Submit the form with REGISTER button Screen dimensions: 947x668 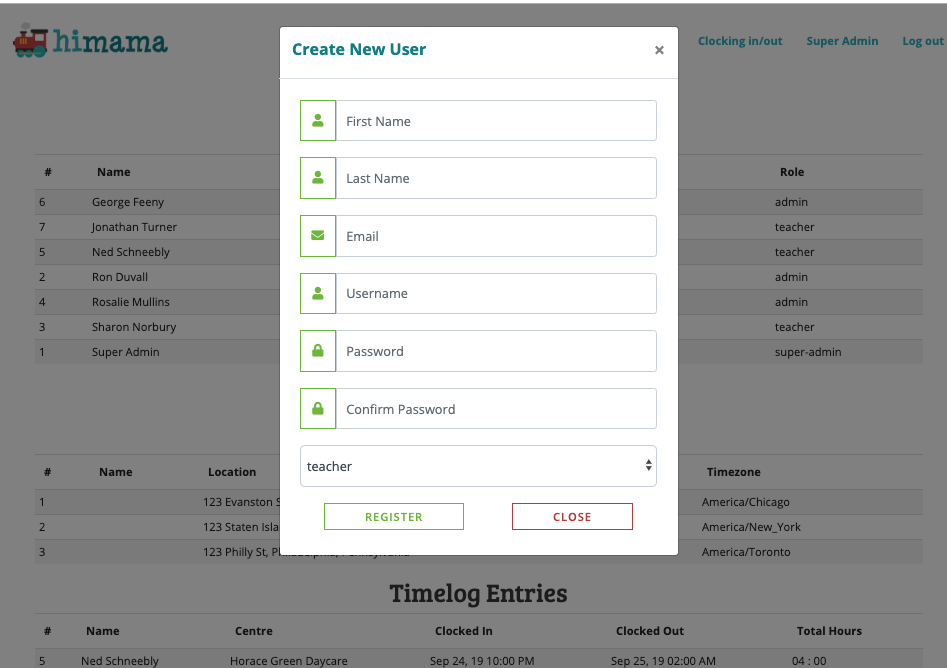[394, 516]
